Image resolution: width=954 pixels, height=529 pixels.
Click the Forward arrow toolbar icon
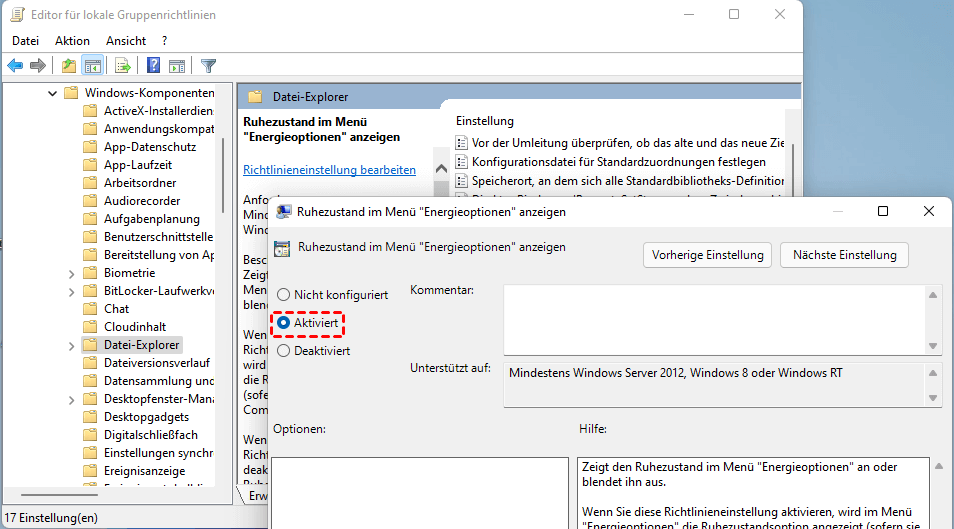coord(38,65)
